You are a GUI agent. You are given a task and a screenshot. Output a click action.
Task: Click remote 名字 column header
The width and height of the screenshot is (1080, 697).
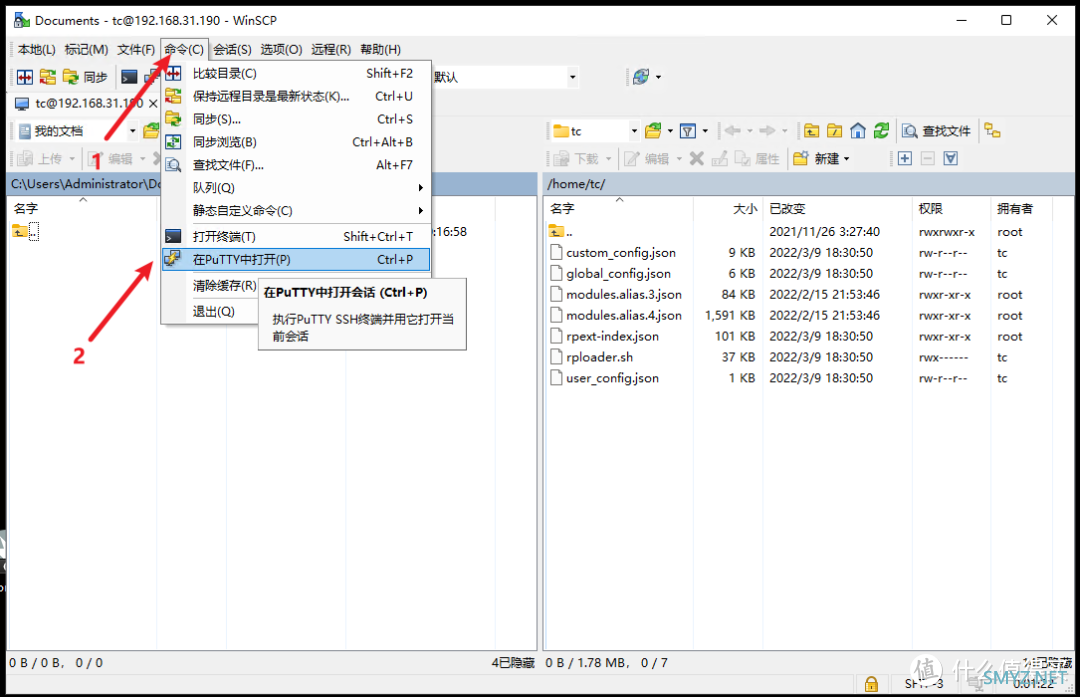619,208
